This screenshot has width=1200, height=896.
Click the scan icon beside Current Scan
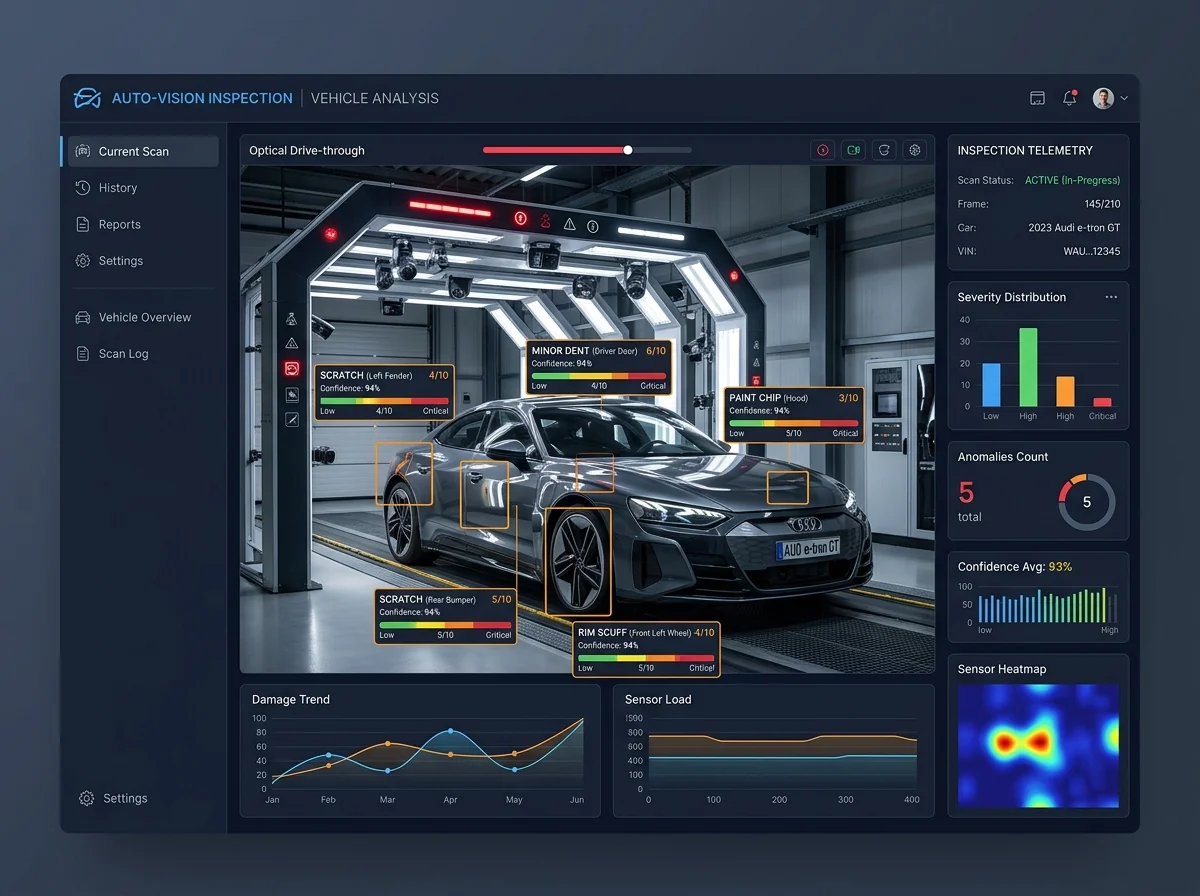[83, 151]
